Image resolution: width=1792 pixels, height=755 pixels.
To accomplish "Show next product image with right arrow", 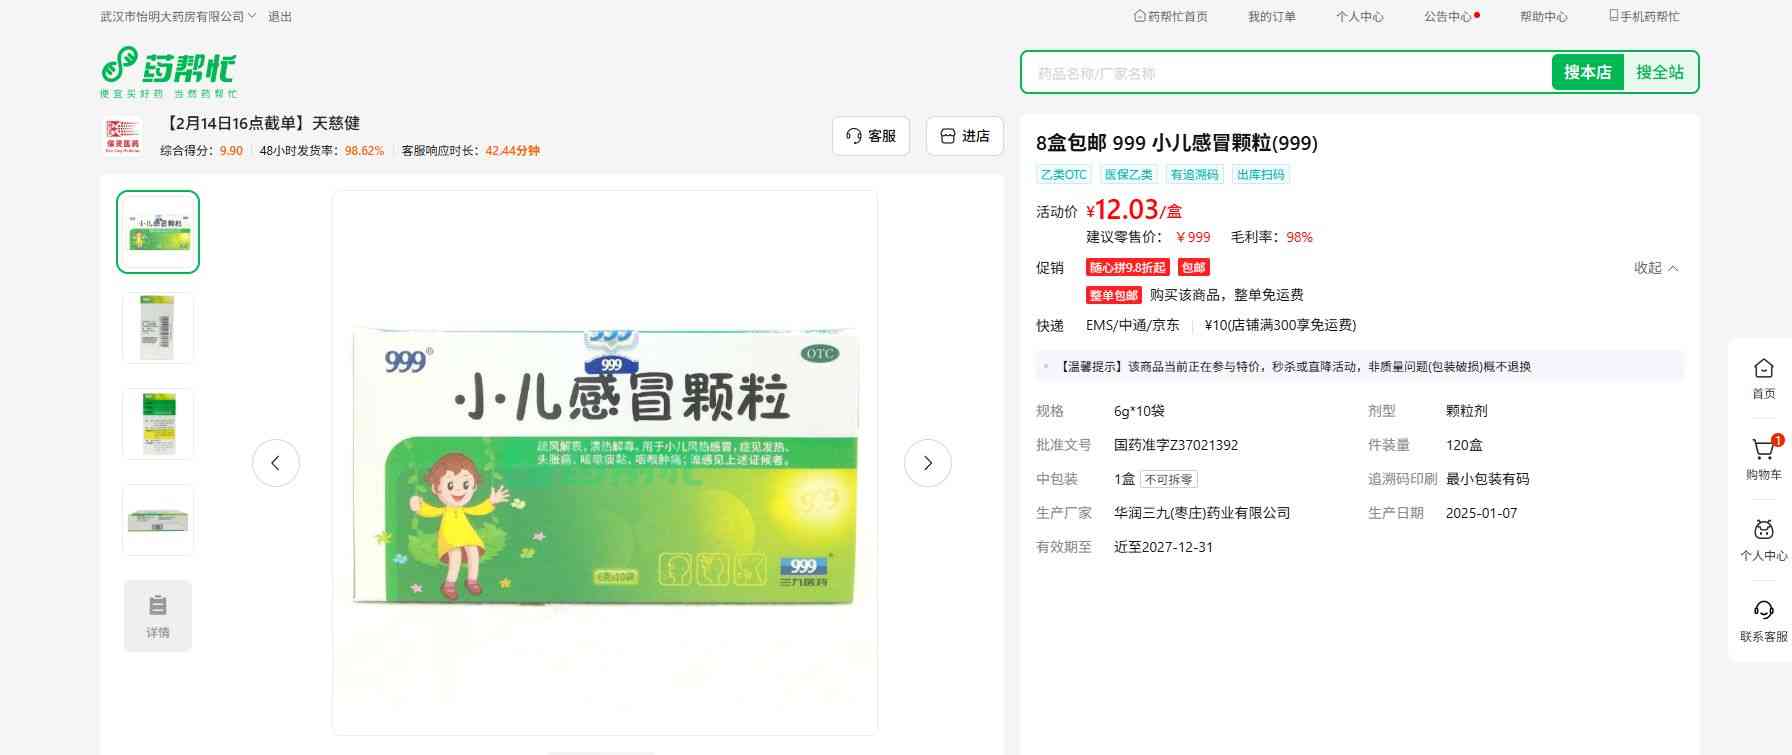I will click(927, 463).
